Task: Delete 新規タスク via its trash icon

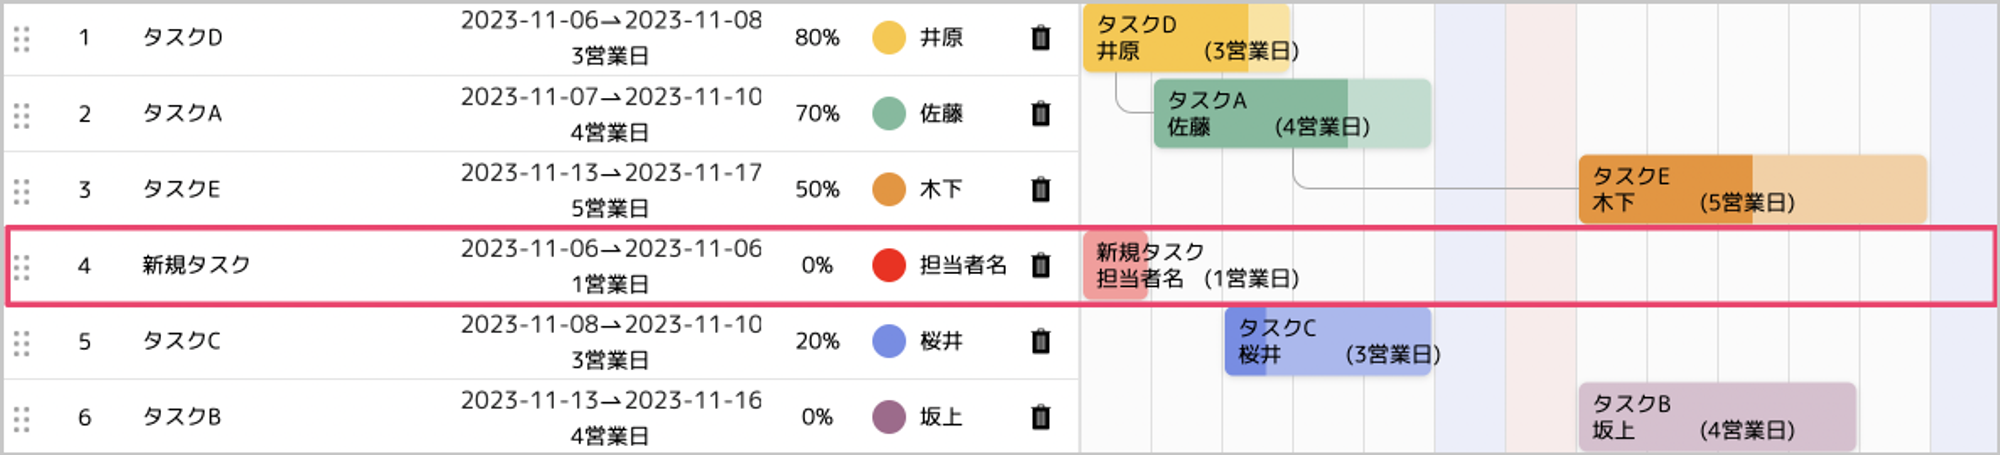Action: (1040, 266)
